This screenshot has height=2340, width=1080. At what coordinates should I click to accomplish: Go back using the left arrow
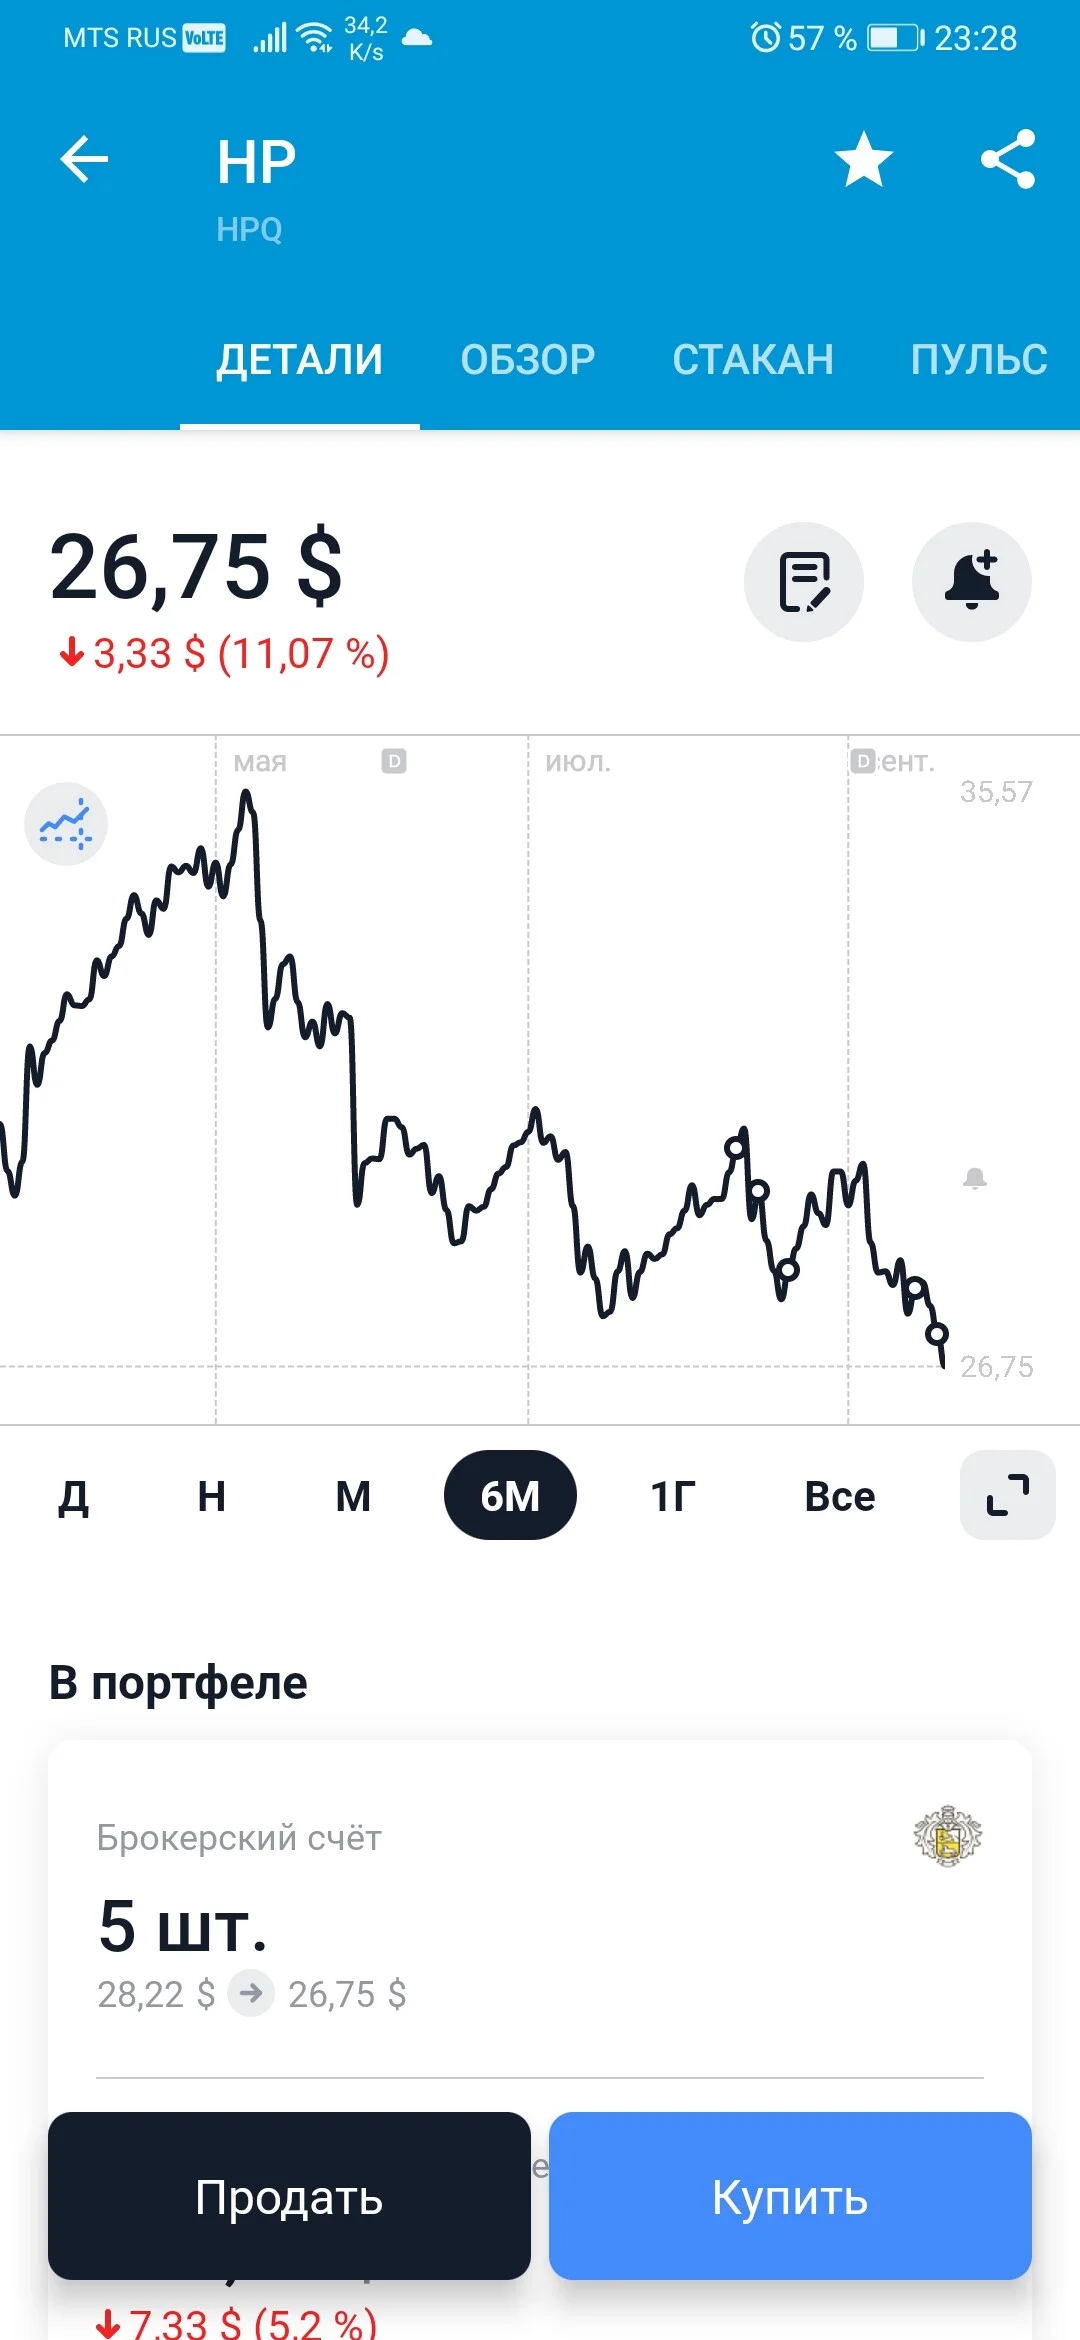tap(84, 160)
